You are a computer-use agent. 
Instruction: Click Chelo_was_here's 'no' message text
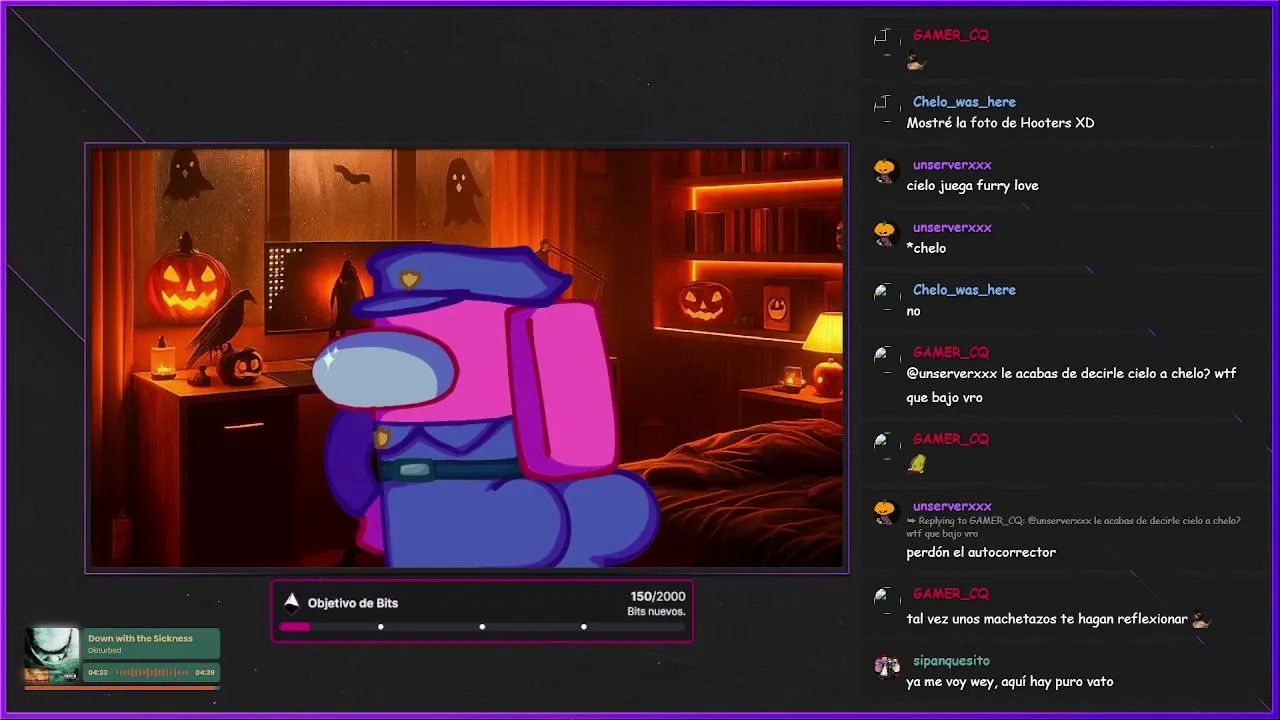coord(913,311)
